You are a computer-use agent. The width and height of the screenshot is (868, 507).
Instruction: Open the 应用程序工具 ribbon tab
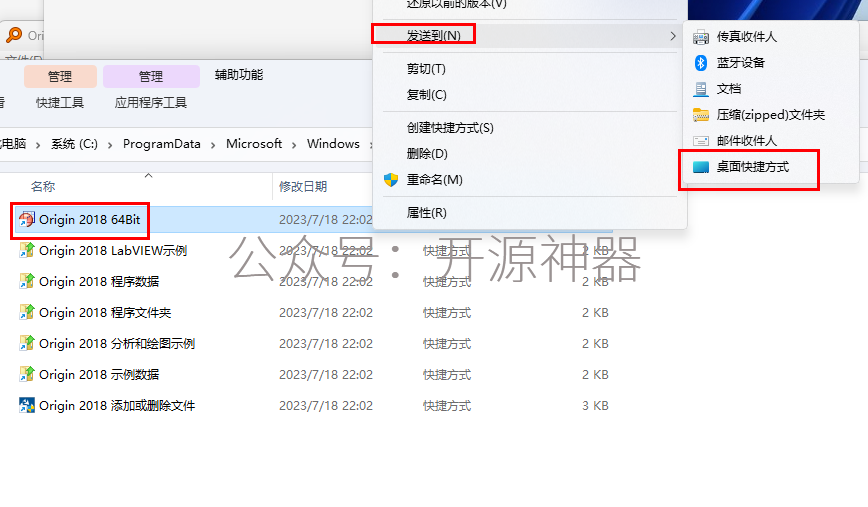pos(151,102)
